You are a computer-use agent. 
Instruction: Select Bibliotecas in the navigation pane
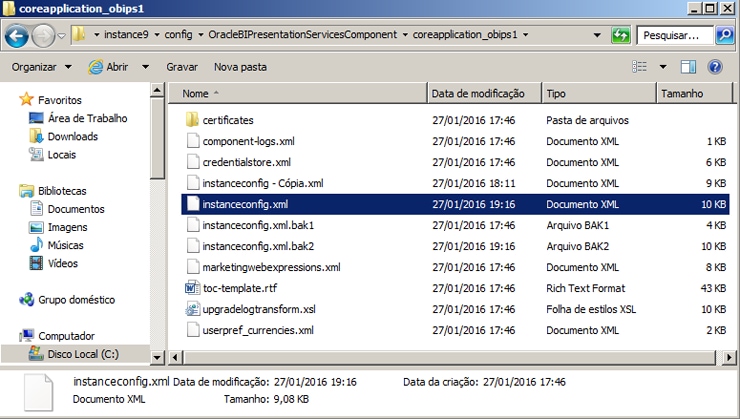[62, 191]
